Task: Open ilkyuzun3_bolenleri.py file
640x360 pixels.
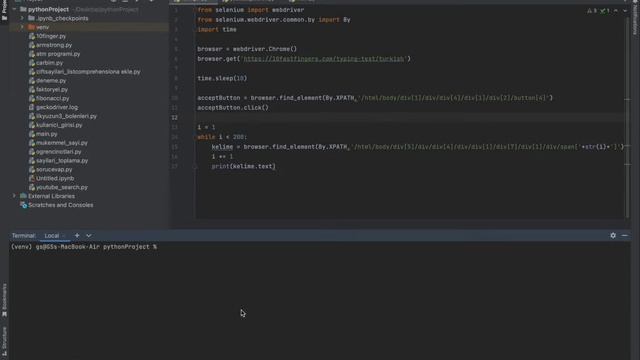Action: point(66,116)
